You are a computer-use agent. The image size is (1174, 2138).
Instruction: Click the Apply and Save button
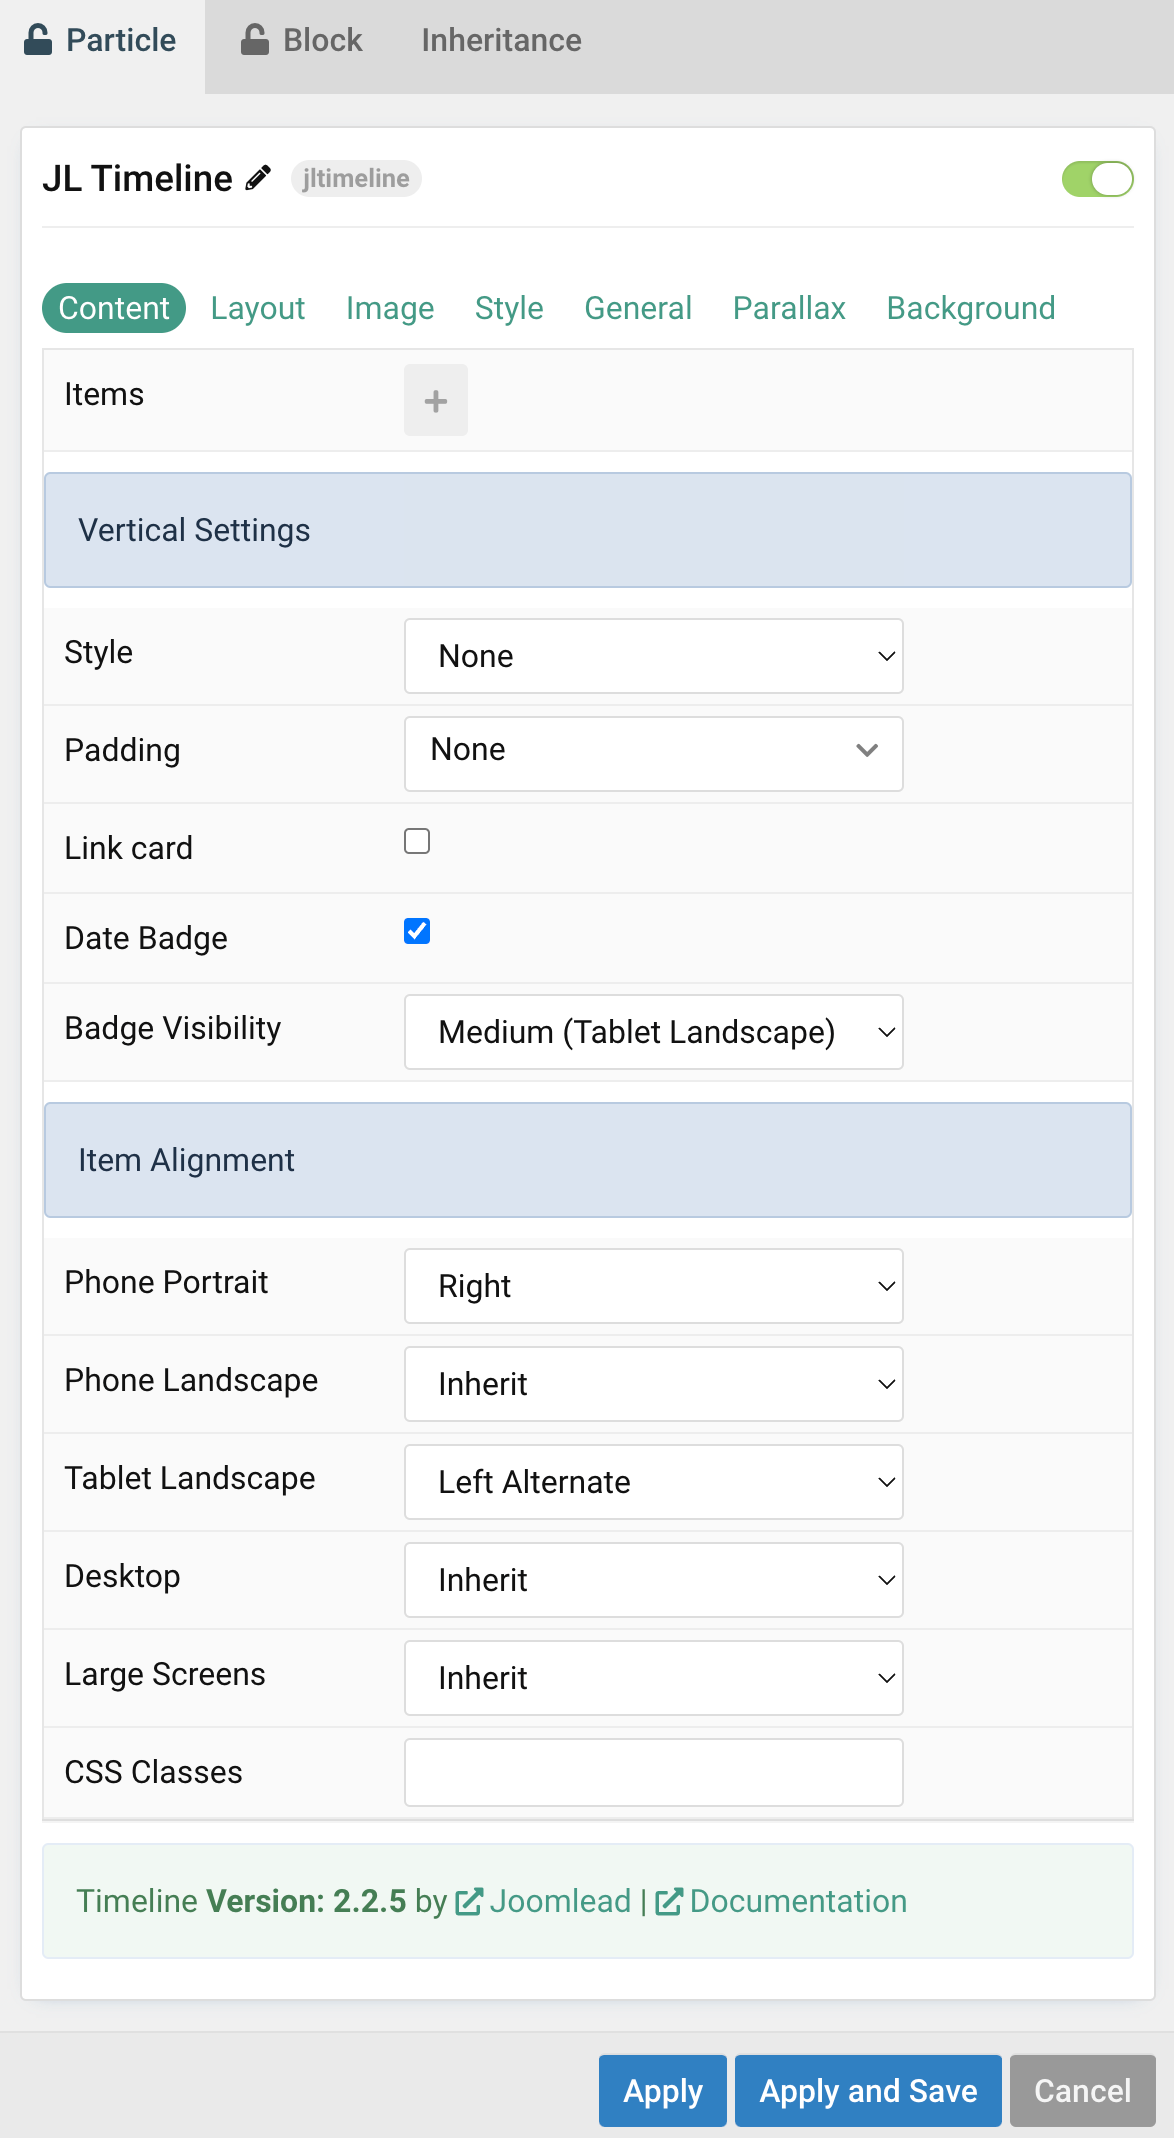pyautogui.click(x=867, y=2090)
